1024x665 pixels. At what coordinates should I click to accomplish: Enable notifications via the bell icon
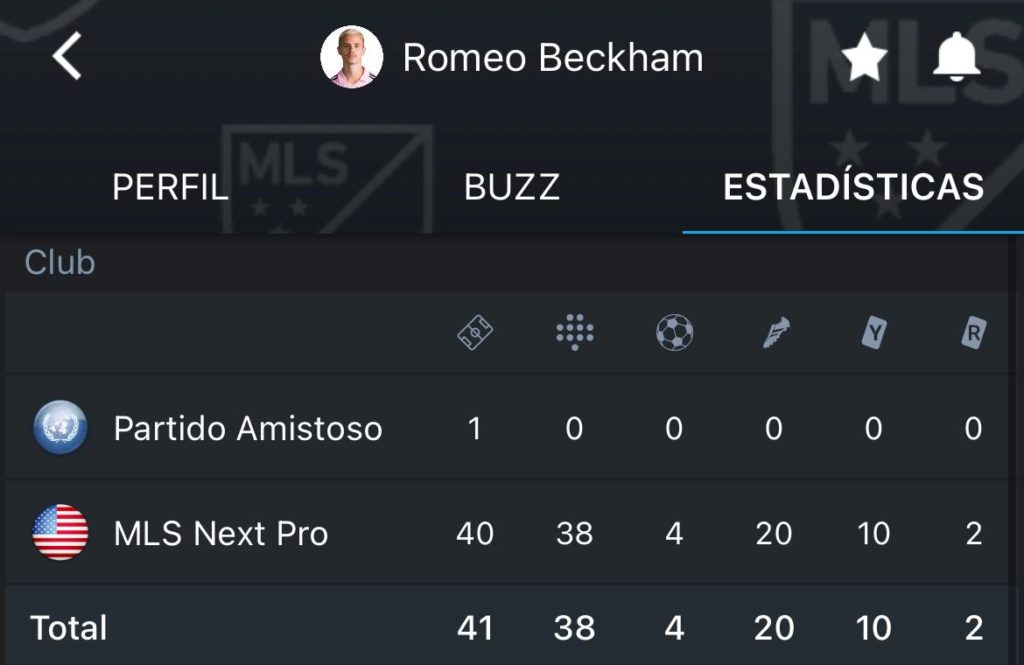coord(958,57)
